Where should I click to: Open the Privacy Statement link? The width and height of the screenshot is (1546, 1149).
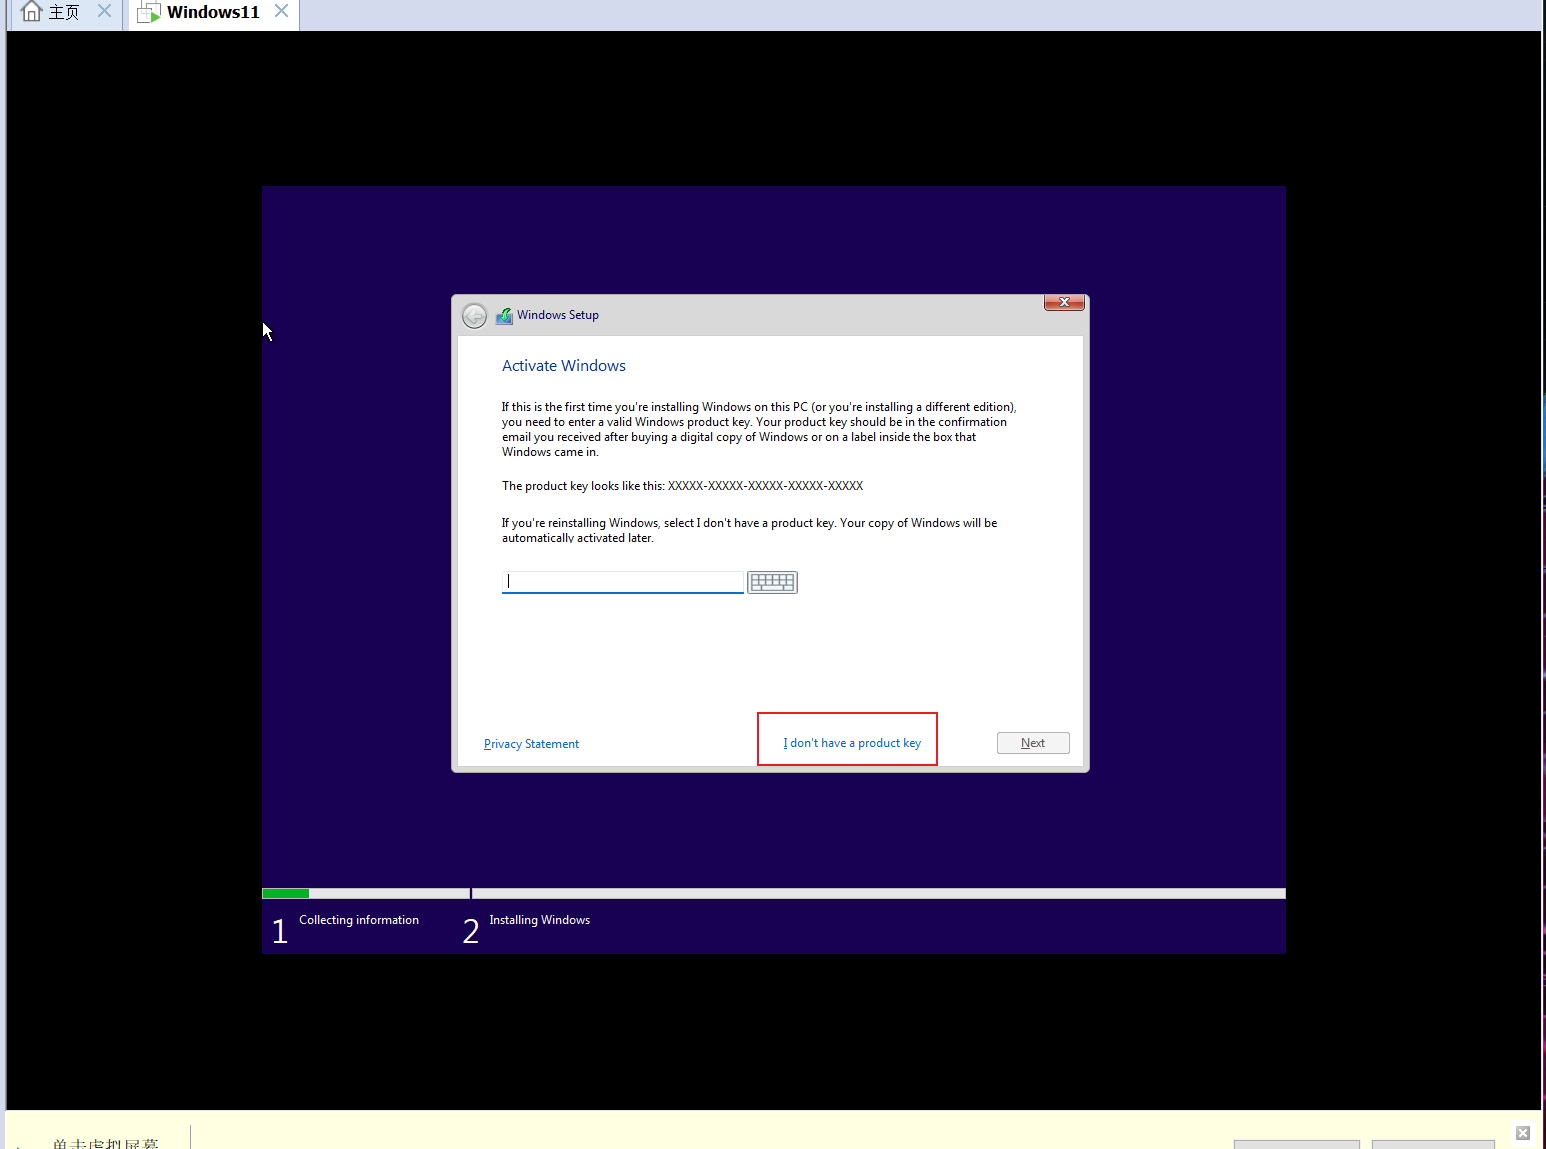531,744
